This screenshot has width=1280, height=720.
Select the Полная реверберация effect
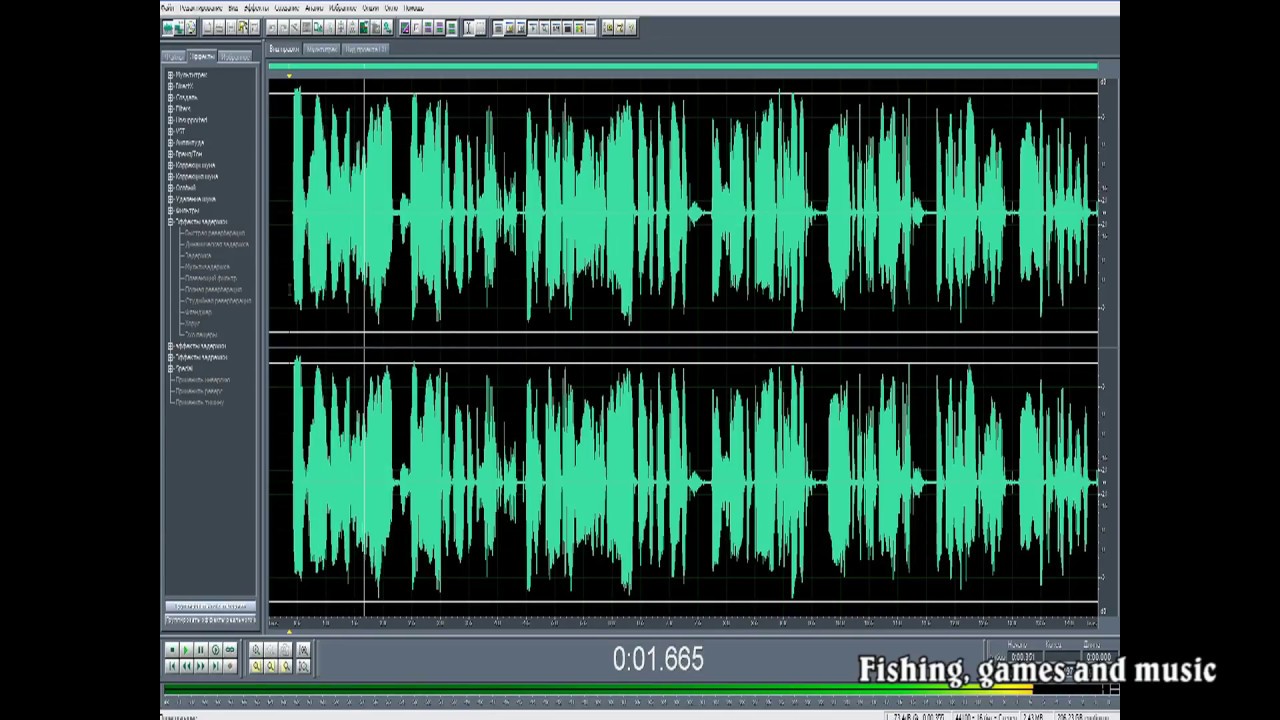tap(213, 289)
